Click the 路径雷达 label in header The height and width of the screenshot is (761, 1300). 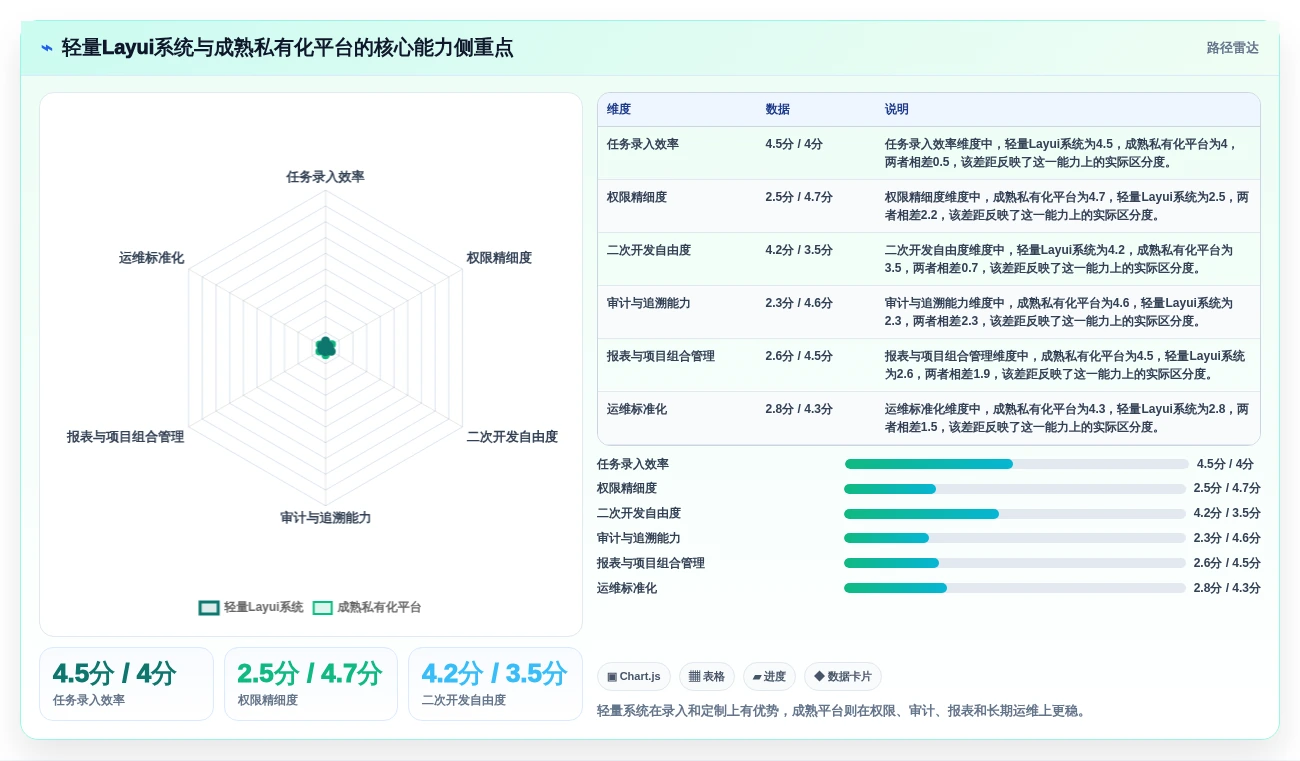tap(1232, 48)
